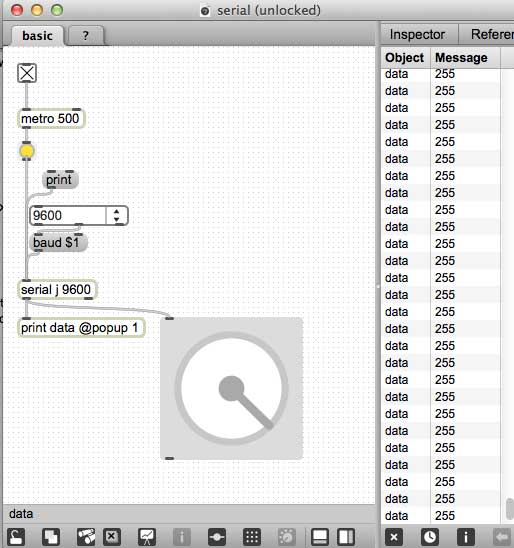Click the clock icon below message list

[x=429, y=536]
